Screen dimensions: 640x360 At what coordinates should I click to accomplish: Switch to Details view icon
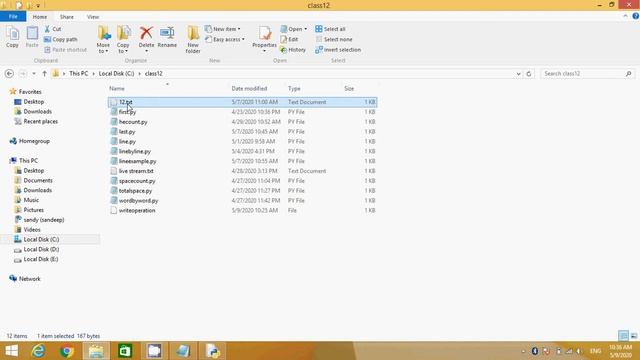(x=623, y=336)
